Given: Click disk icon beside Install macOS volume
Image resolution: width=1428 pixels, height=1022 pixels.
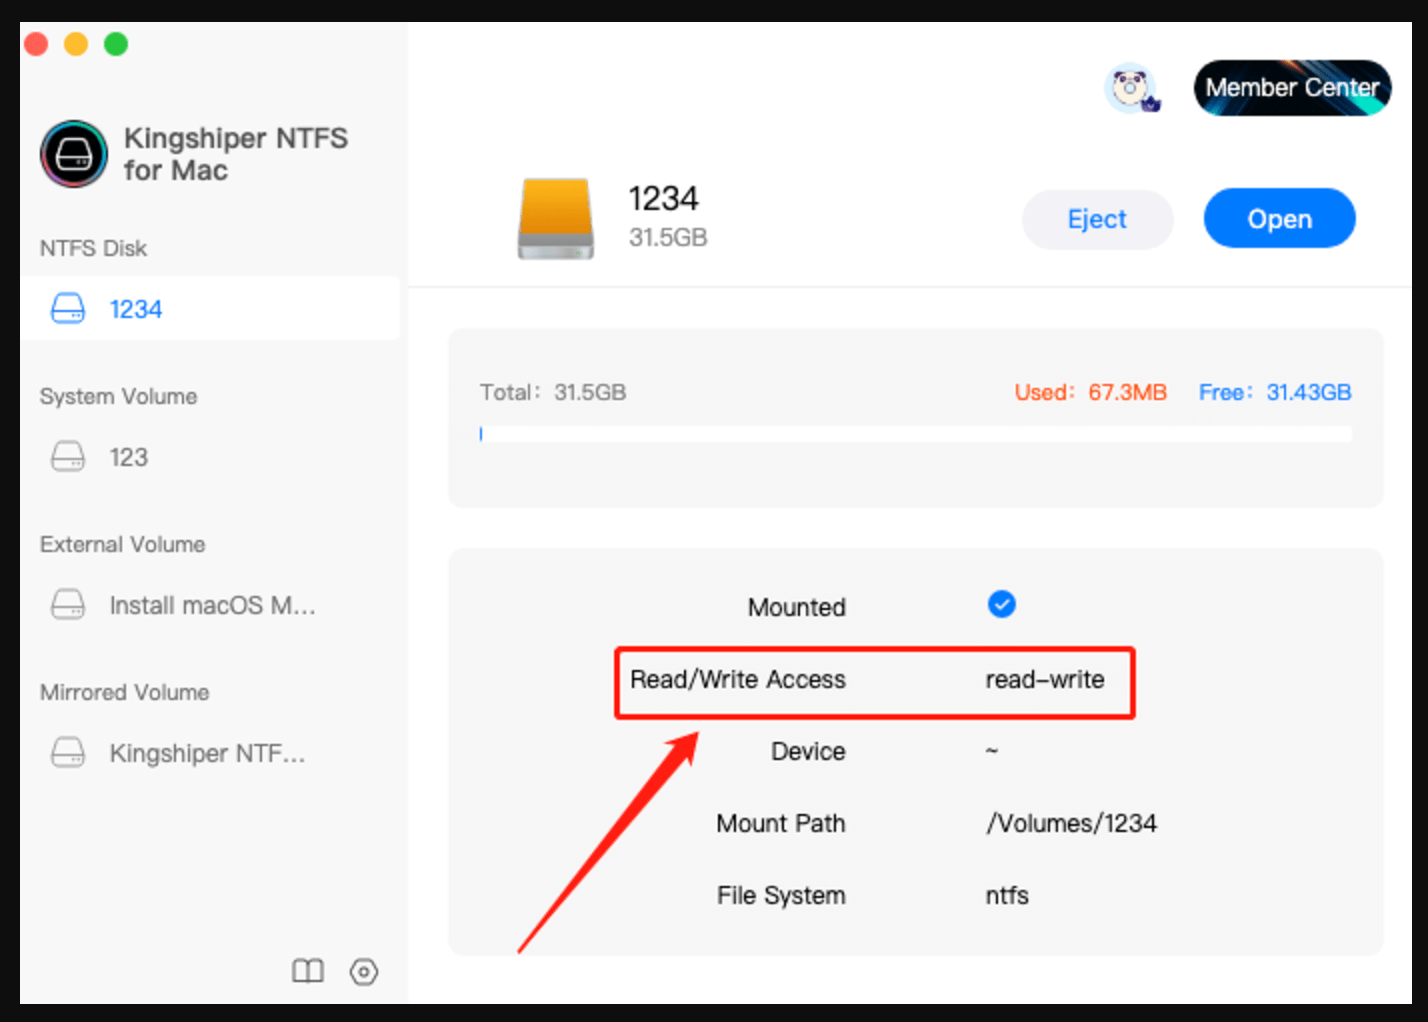Looking at the screenshot, I should 68,605.
